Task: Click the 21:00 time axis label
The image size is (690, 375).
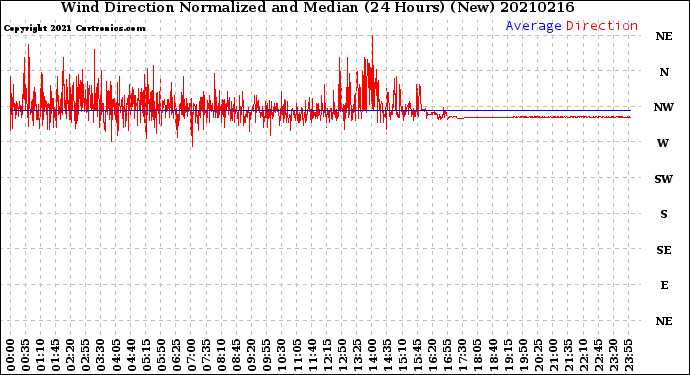Action: 553,355
